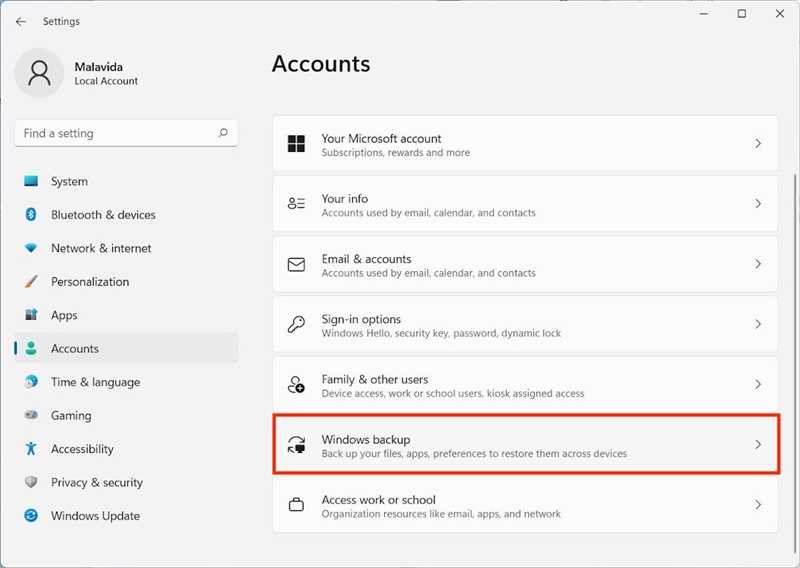The image size is (800, 568).
Task: Click the Privacy shield icon
Action: pos(31,482)
